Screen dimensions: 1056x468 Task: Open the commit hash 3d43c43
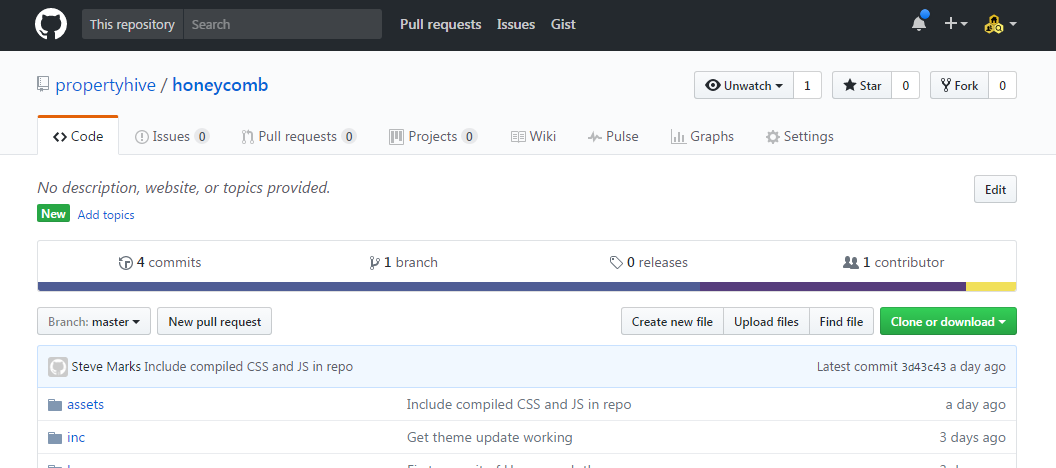point(923,367)
